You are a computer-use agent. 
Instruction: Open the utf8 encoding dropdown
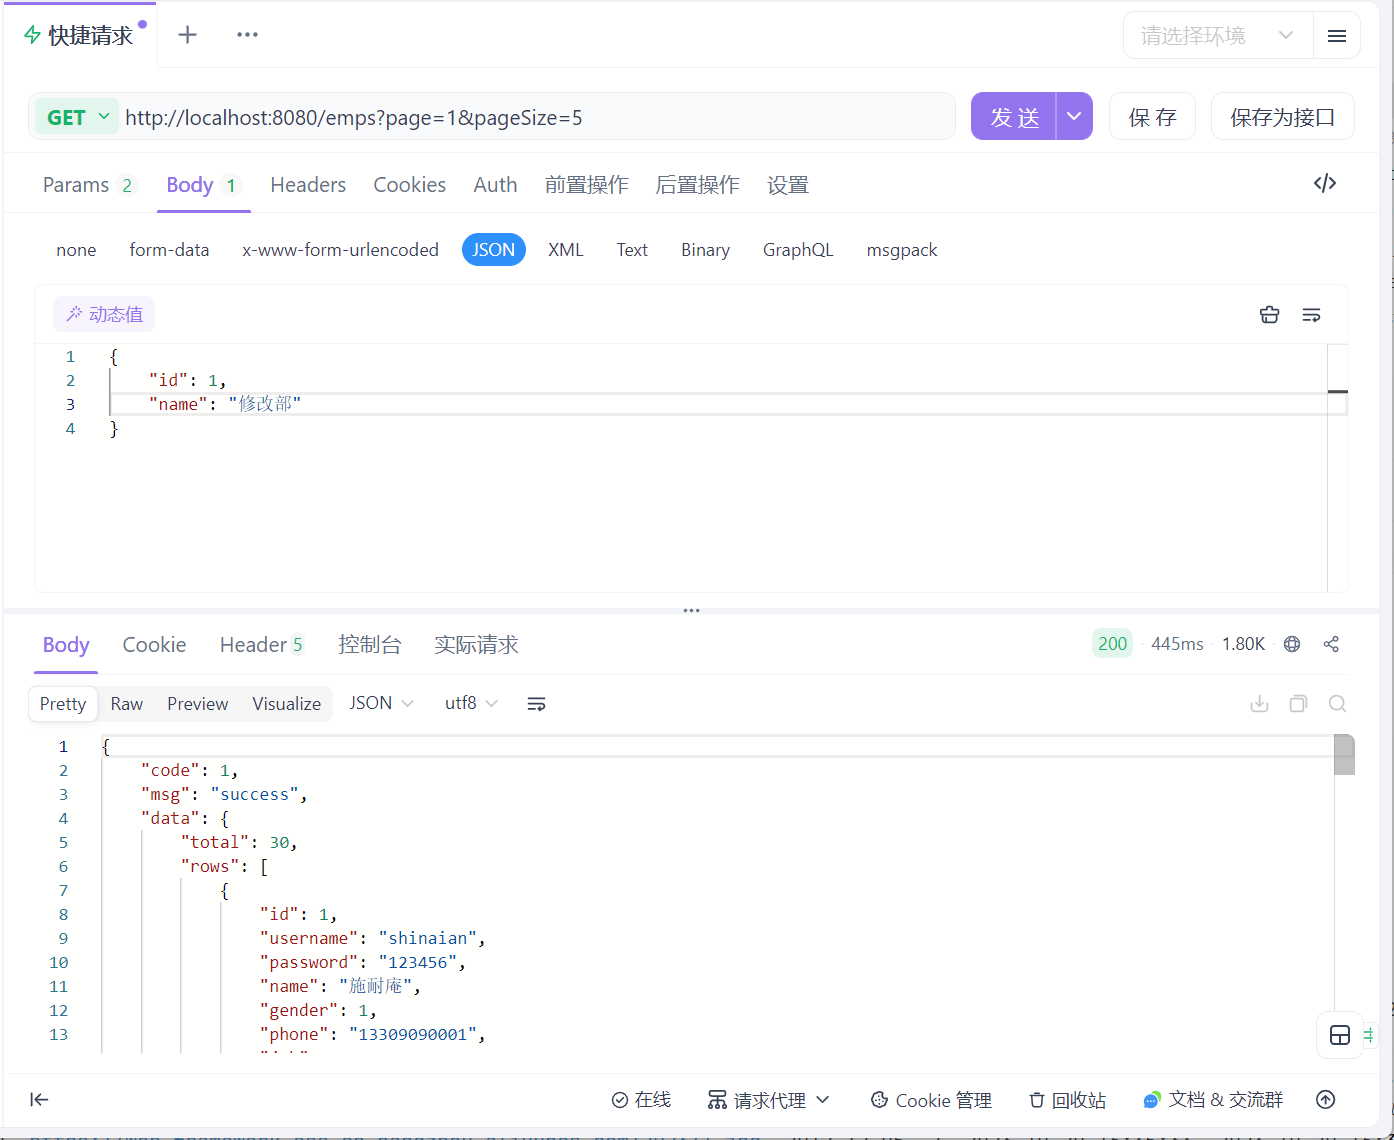pos(471,703)
